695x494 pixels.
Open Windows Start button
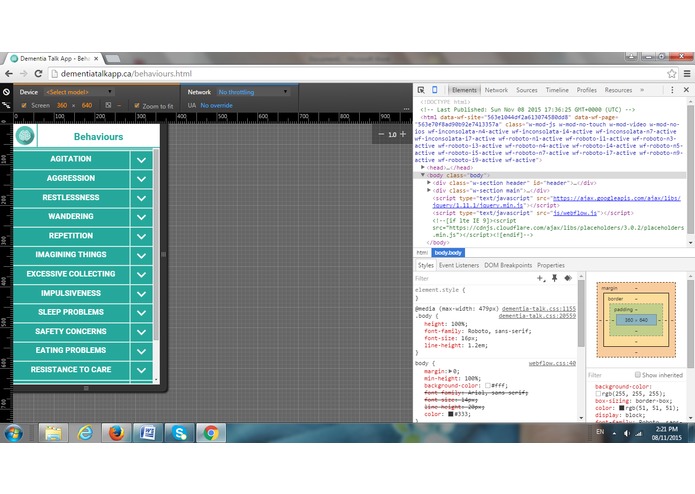[x=13, y=433]
